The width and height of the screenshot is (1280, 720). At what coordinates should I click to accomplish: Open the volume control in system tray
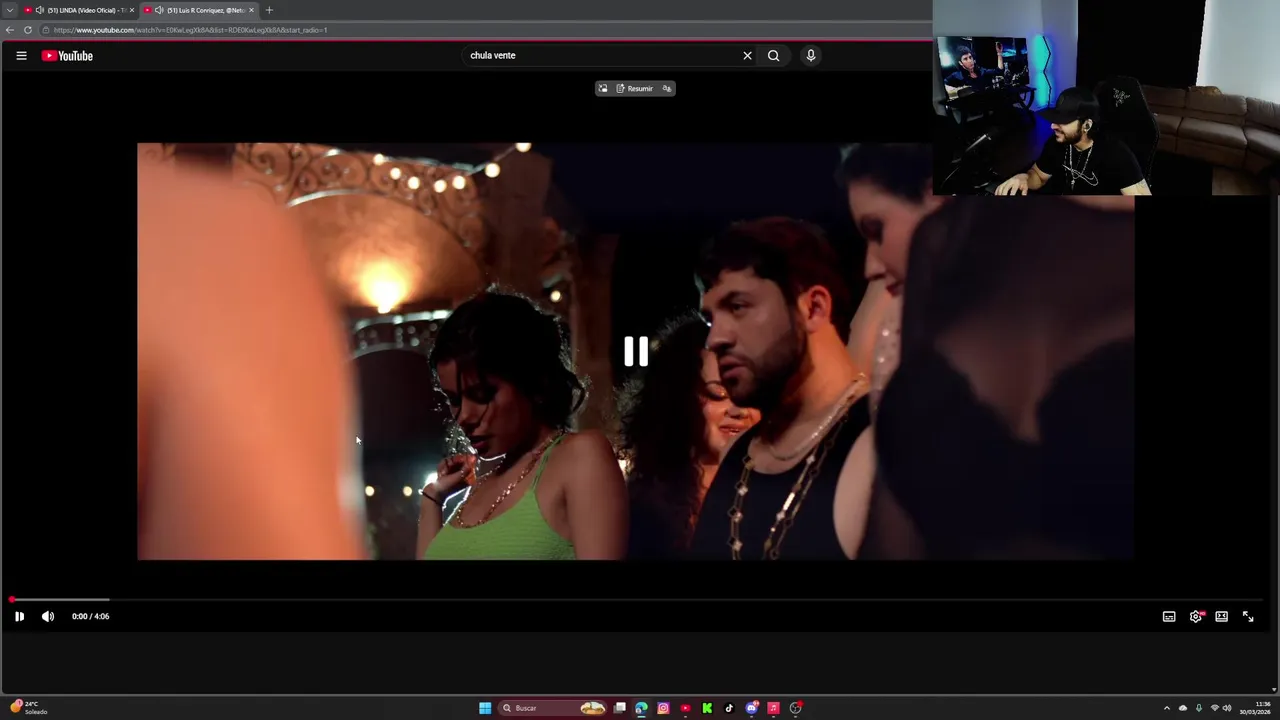pos(1227,708)
